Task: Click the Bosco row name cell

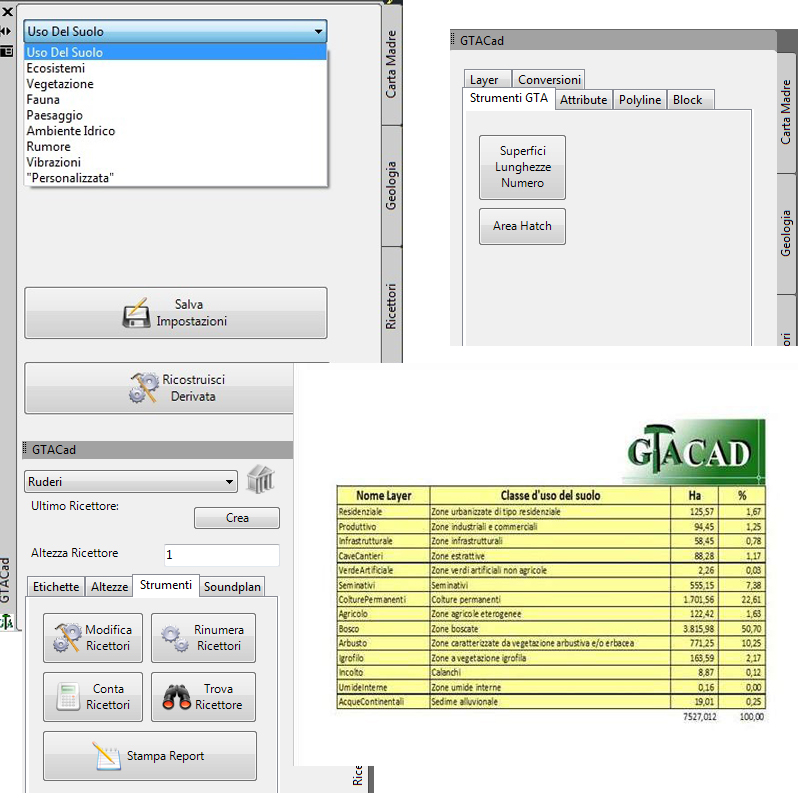Action: (x=384, y=629)
